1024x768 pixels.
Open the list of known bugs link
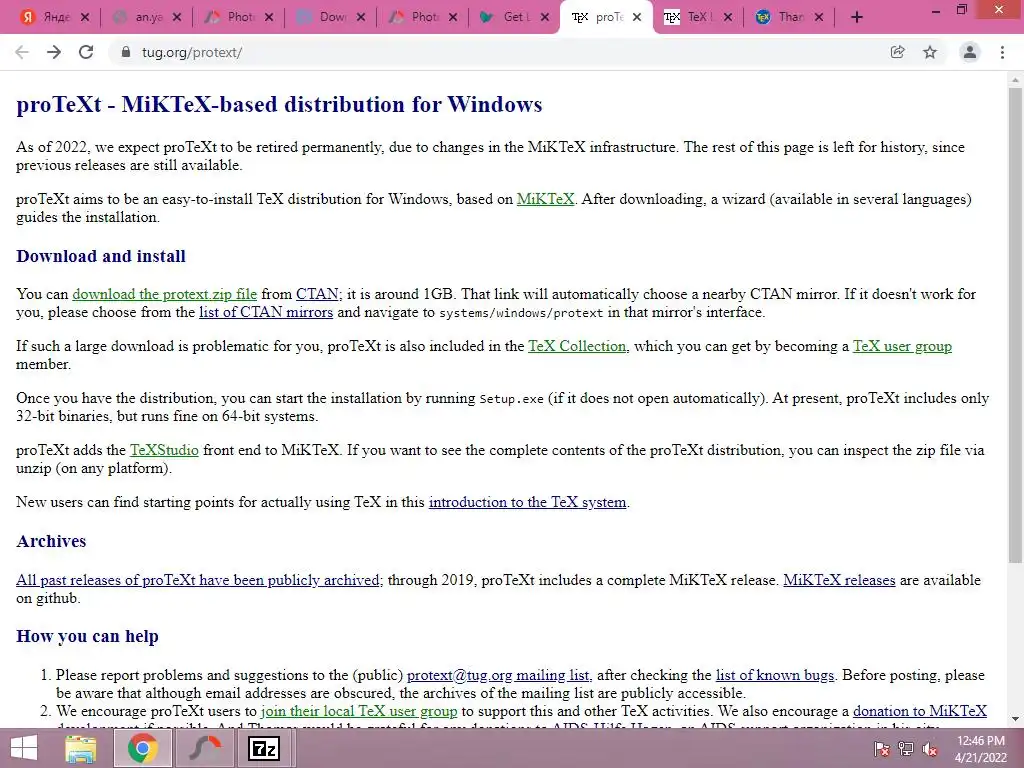click(775, 675)
